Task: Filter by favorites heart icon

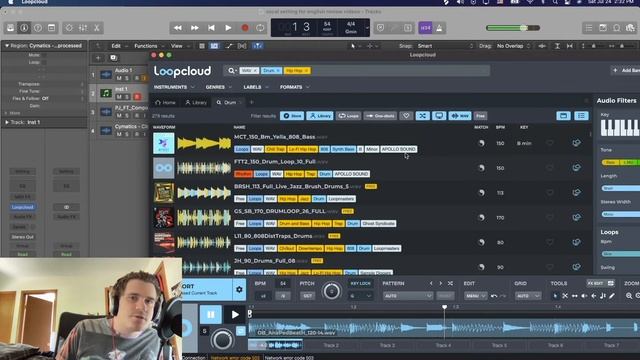Action: tap(406, 116)
